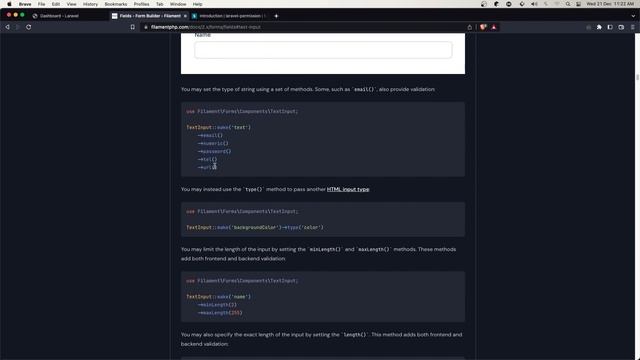This screenshot has width=640, height=360.
Task: Click the browser forward arrow
Action: (18, 27)
